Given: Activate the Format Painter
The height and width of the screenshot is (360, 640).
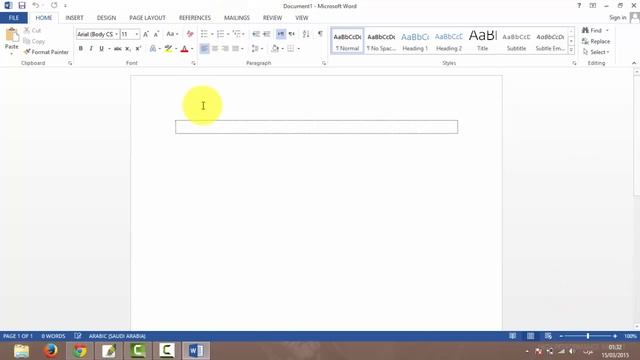Looking at the screenshot, I should tap(46, 52).
